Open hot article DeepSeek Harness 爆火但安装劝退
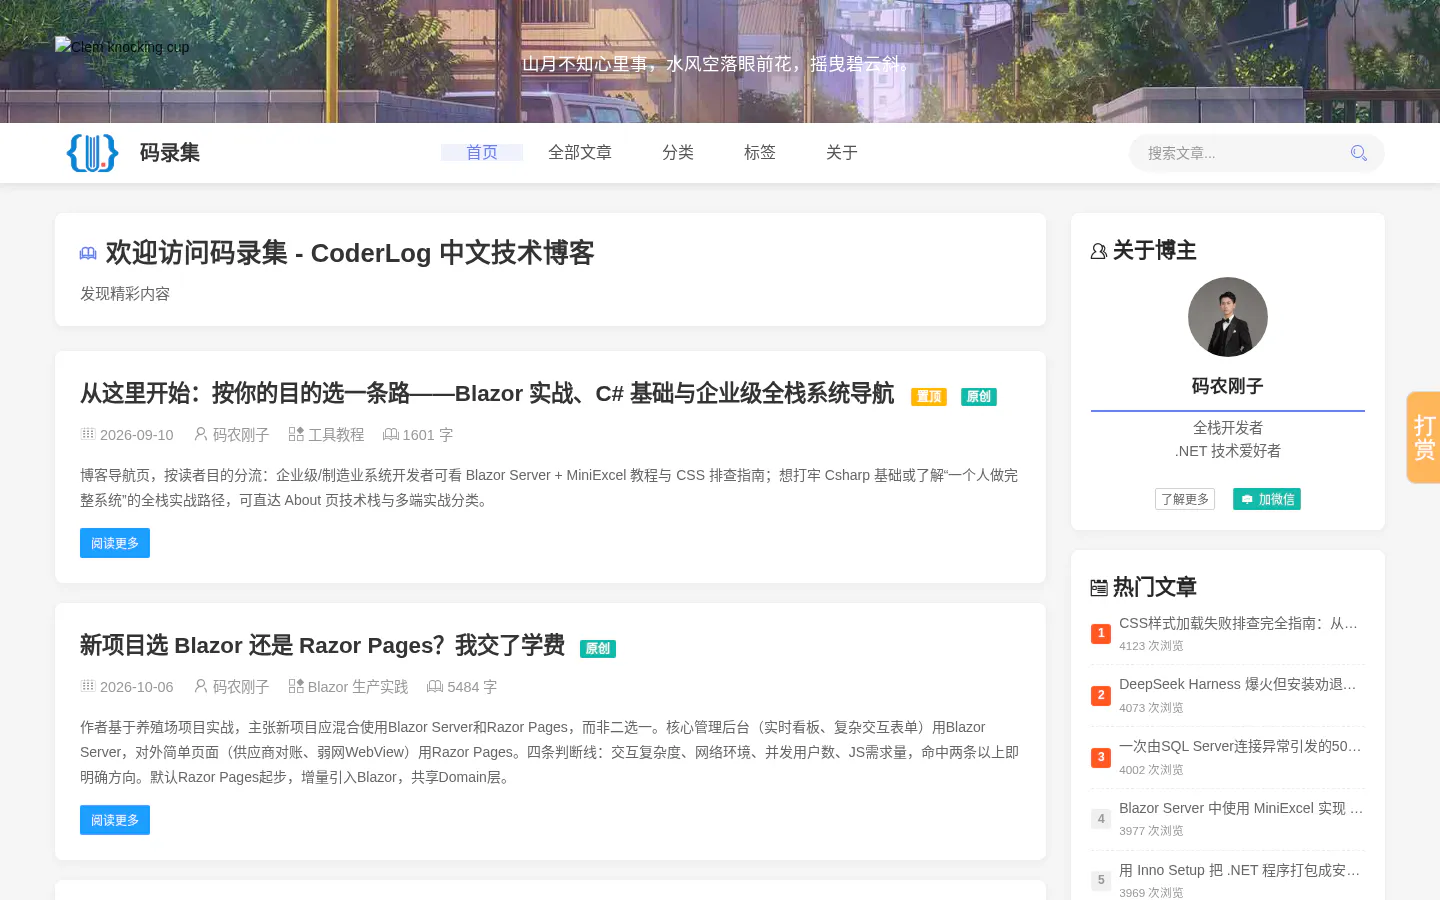Image resolution: width=1440 pixels, height=900 pixels. 1238,684
